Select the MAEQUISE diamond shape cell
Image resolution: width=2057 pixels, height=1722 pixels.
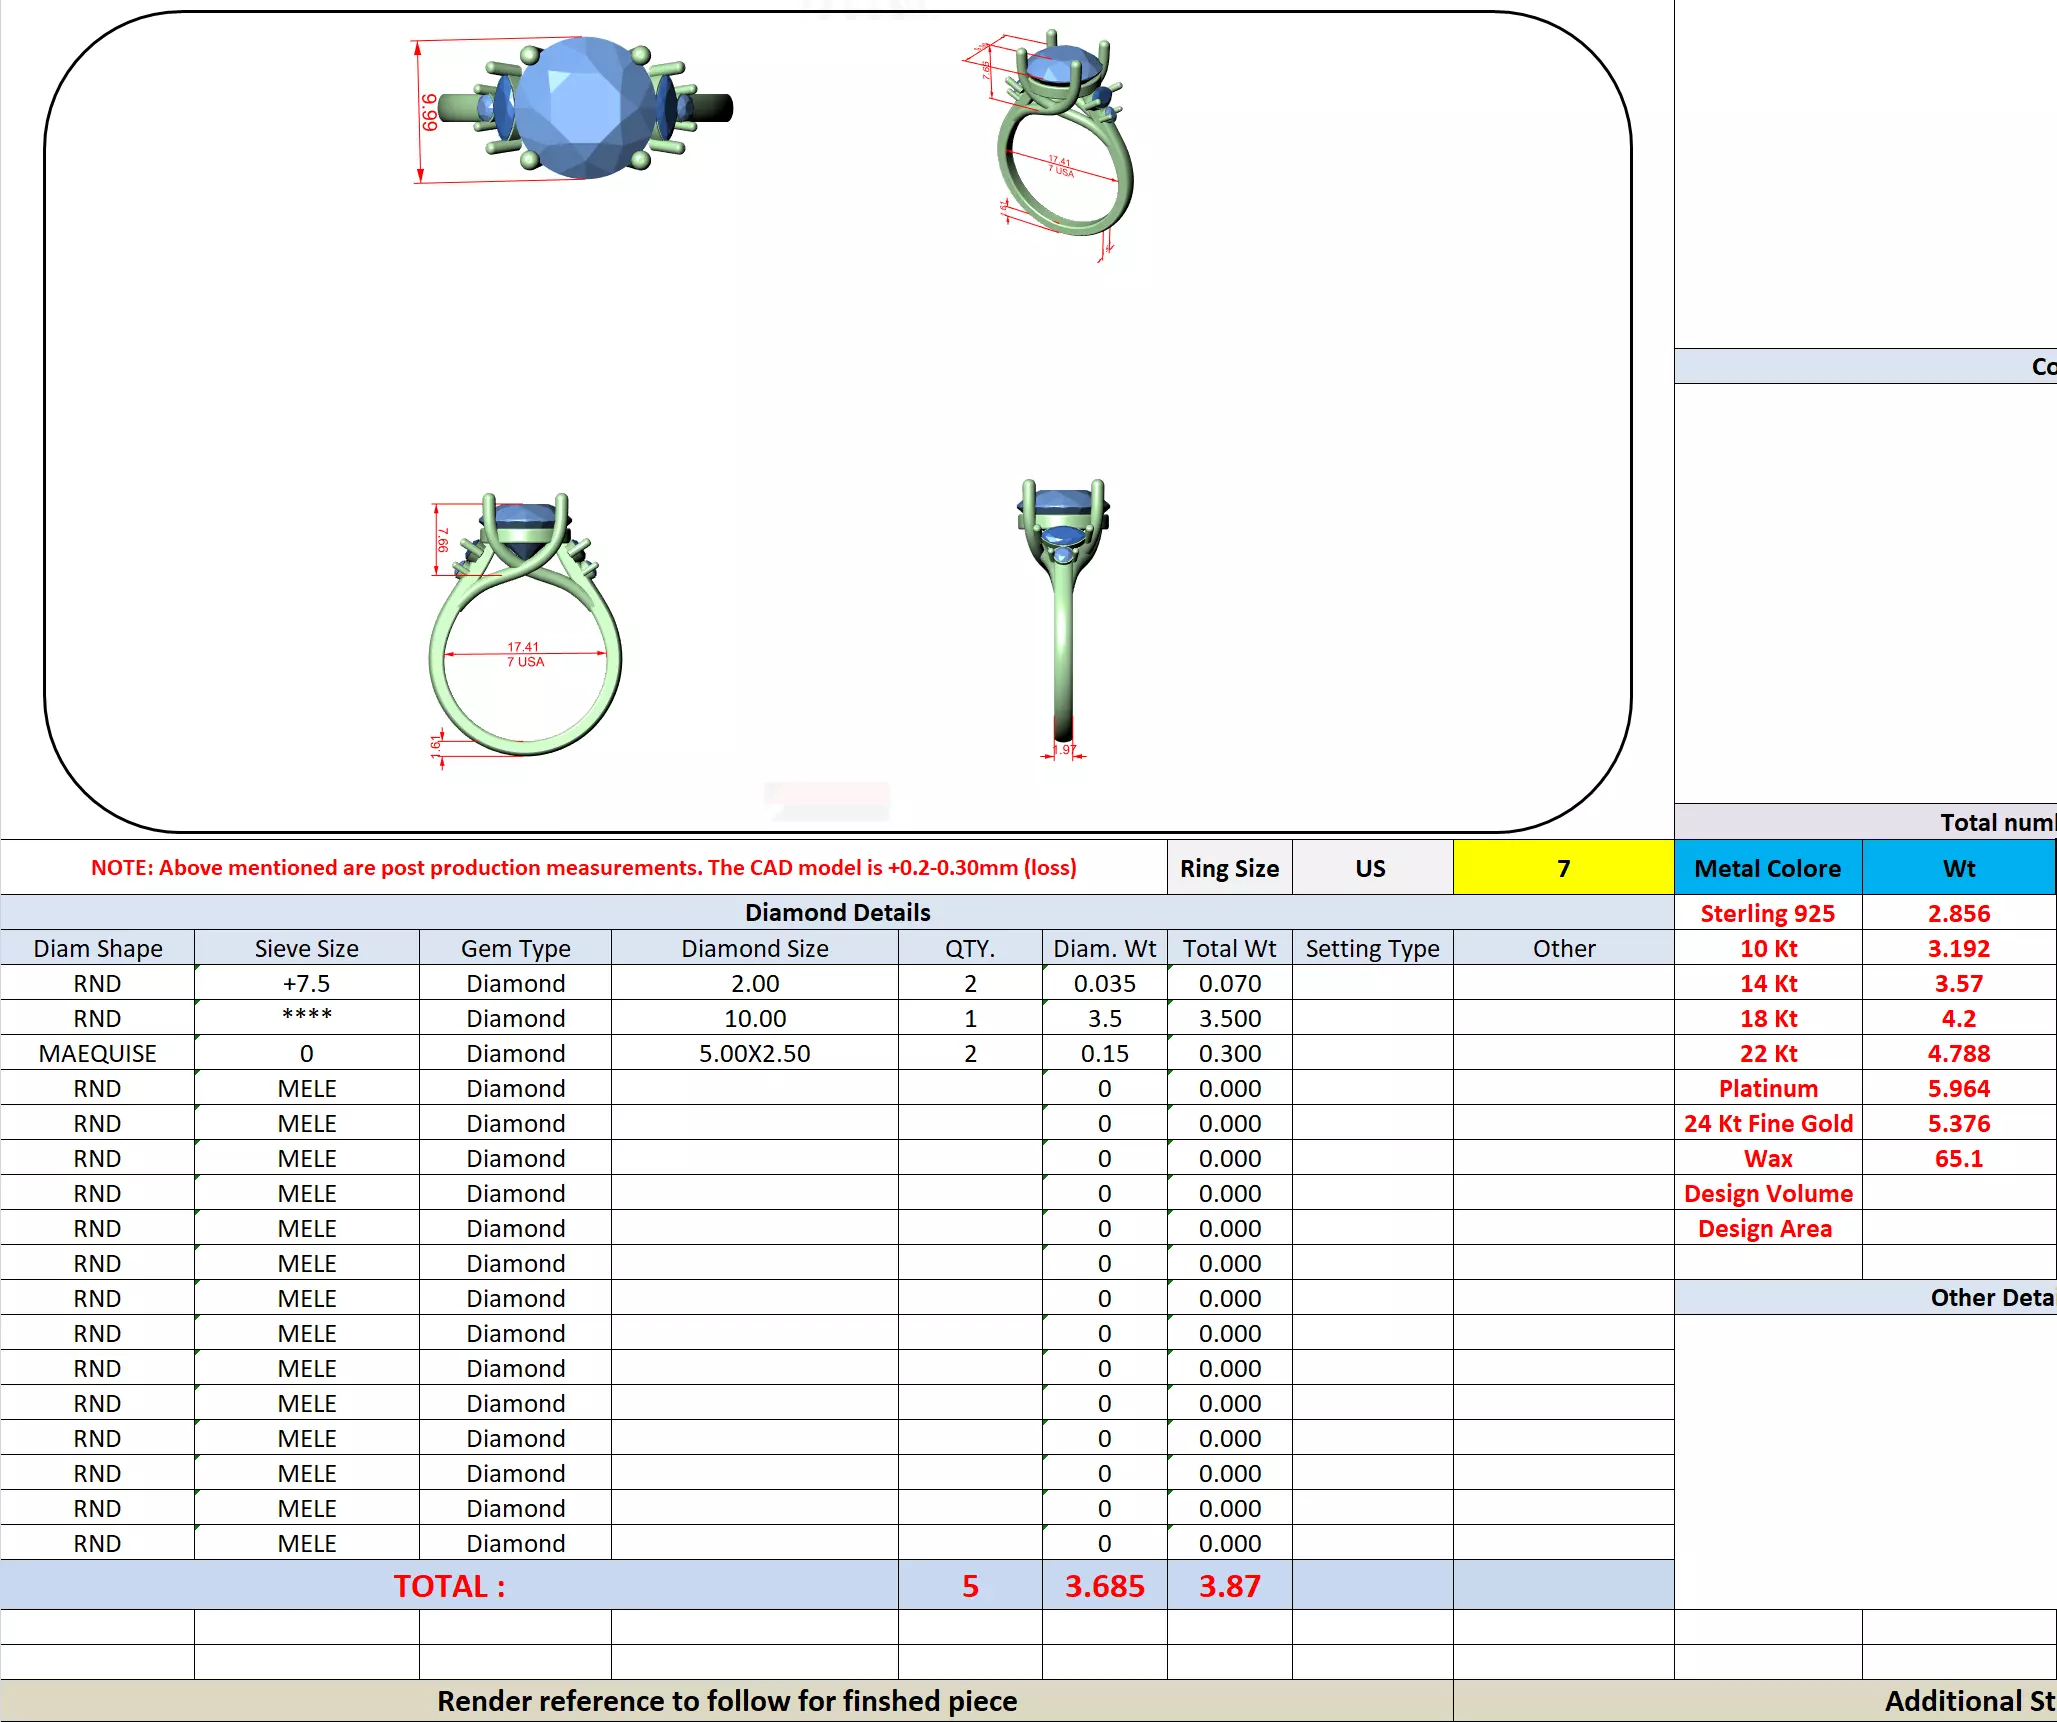pyautogui.click(x=97, y=1053)
